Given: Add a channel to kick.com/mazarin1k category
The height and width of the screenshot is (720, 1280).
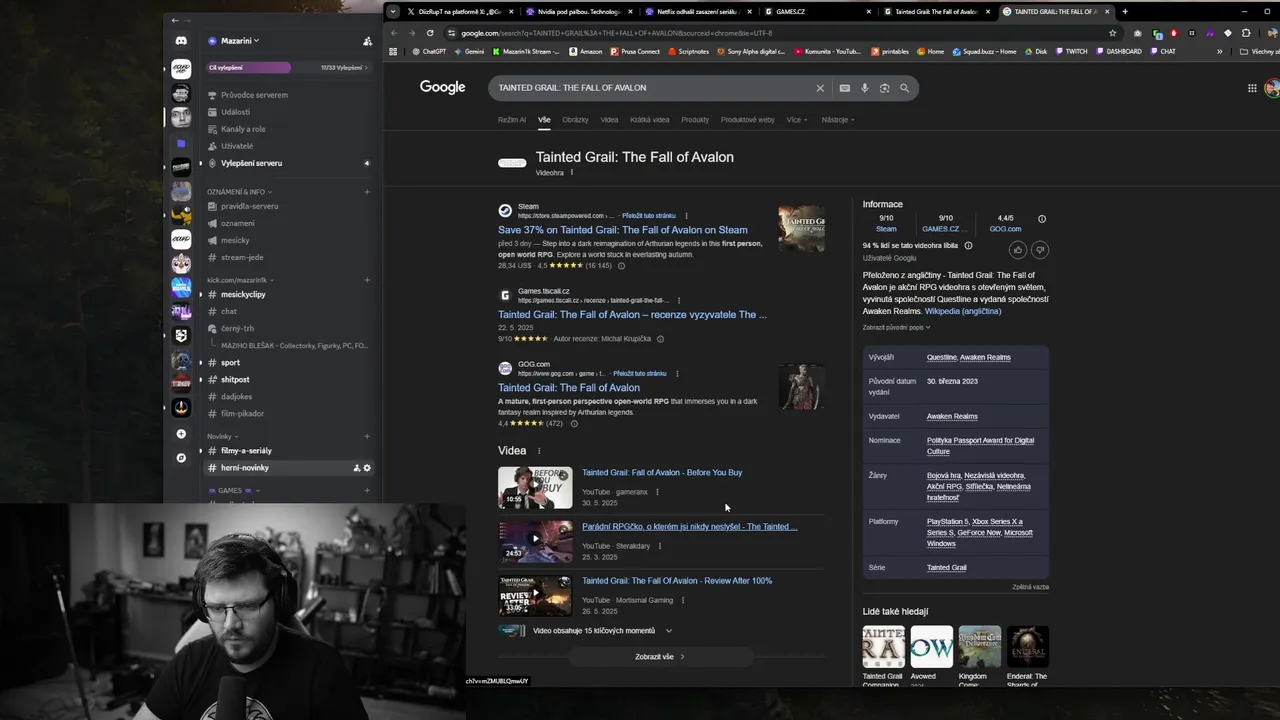Looking at the screenshot, I should click(367, 280).
